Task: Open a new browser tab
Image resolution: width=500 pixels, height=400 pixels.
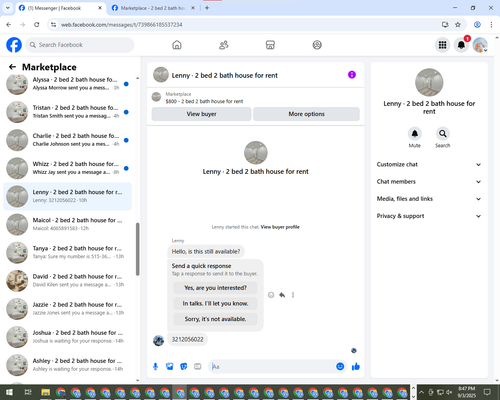Action: 207,8
